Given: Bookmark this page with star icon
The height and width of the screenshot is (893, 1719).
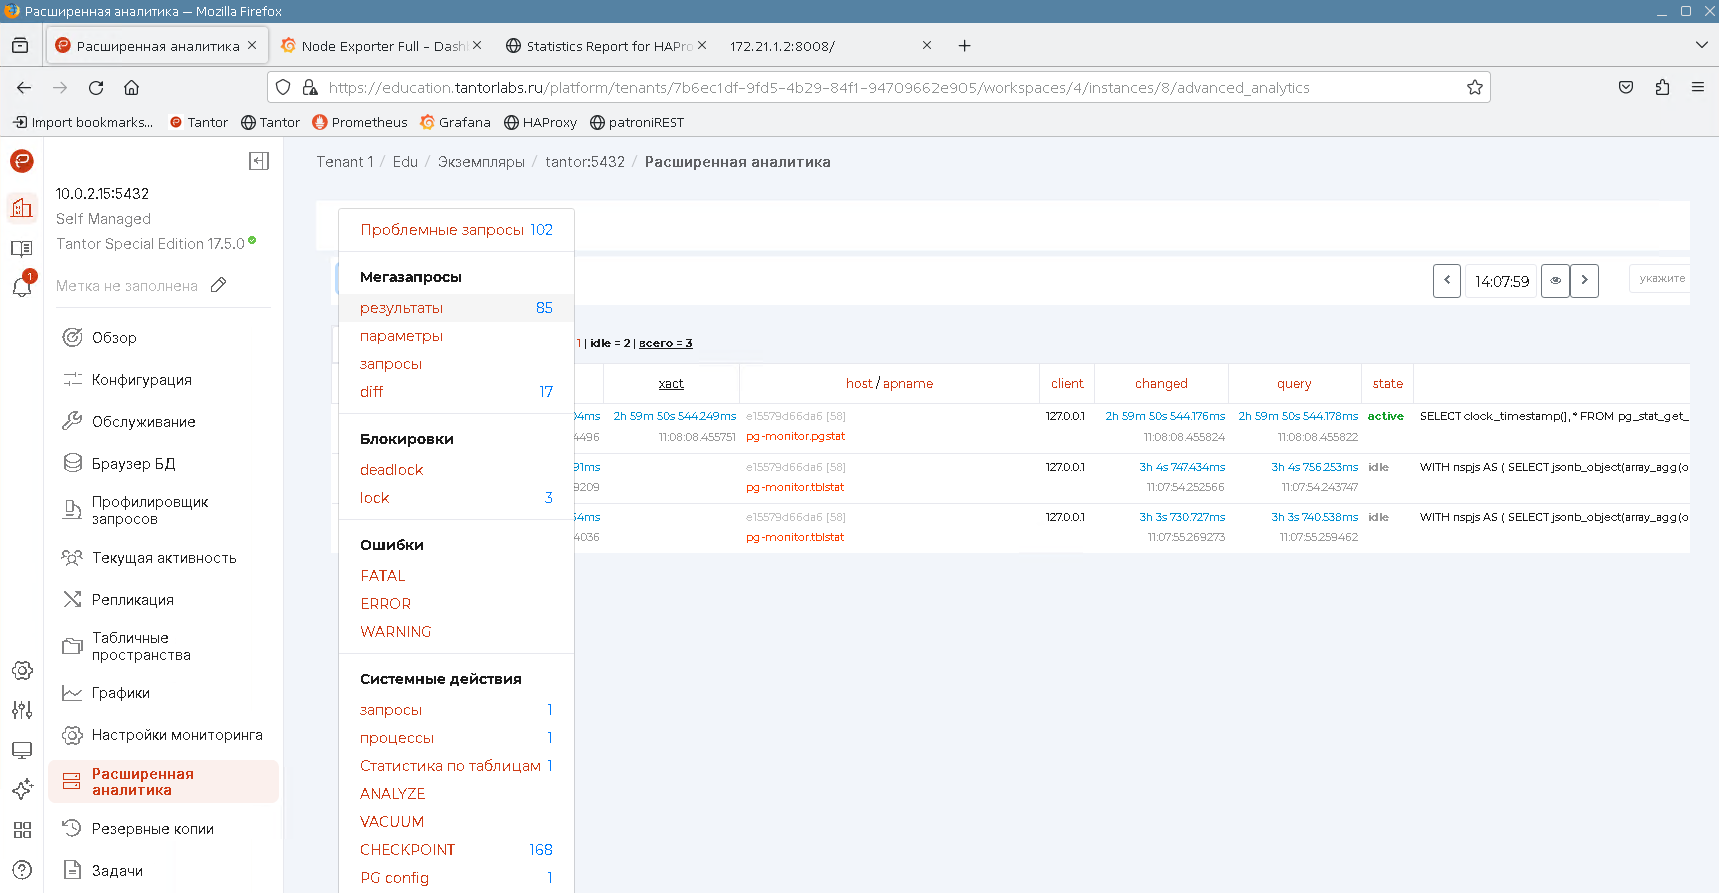Looking at the screenshot, I should [x=1474, y=88].
